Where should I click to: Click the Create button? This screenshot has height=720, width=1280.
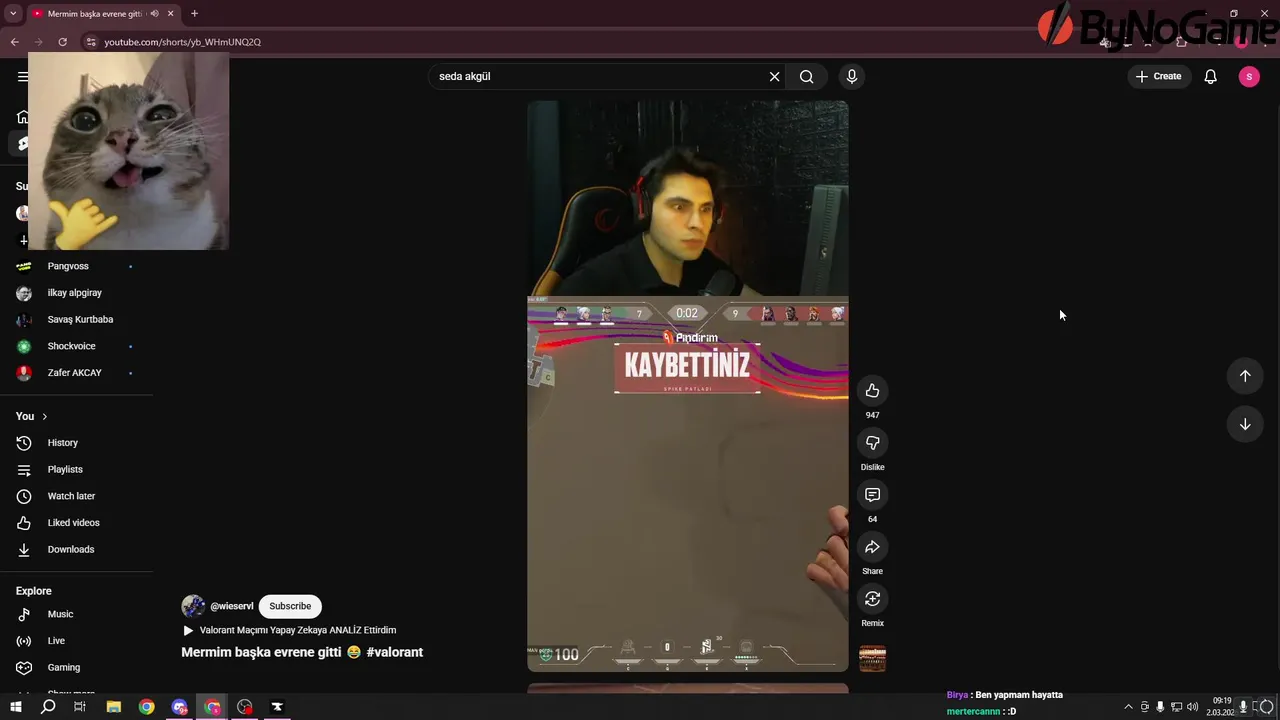point(1158,77)
